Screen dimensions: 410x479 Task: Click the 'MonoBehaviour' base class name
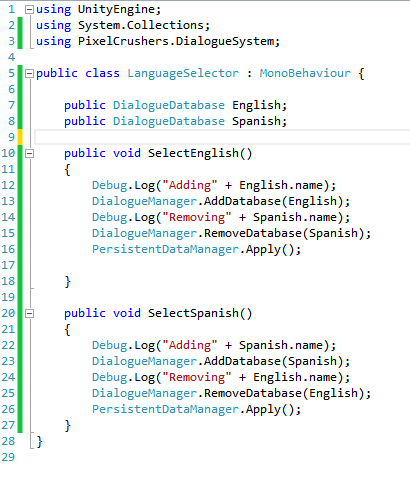coord(305,73)
